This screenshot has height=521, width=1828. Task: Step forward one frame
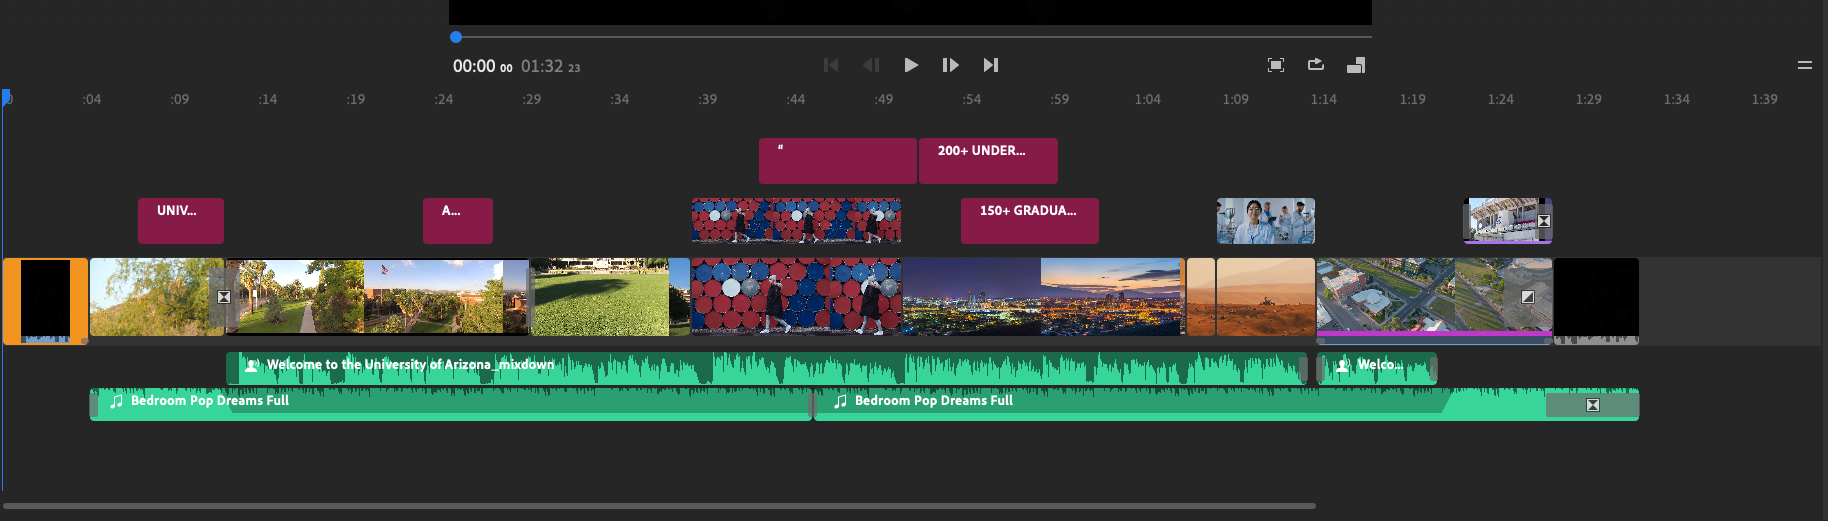click(x=950, y=65)
